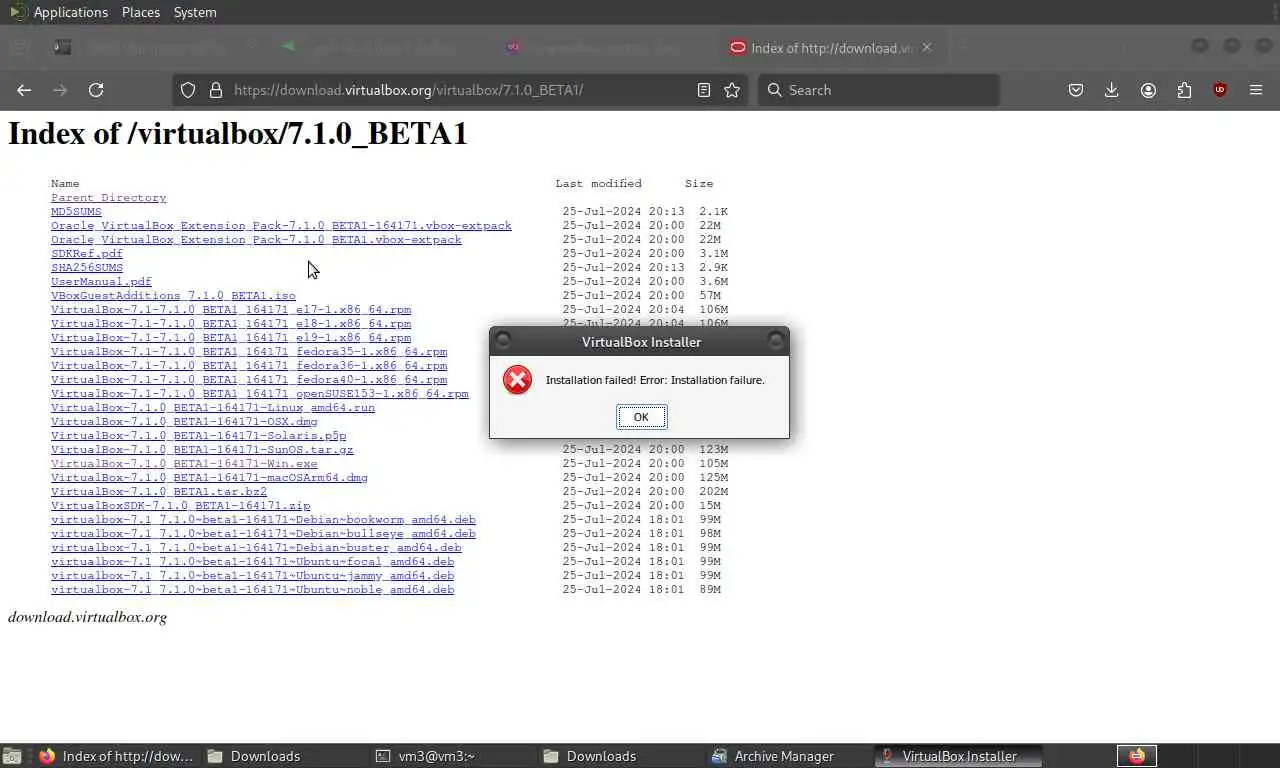
Task: Click the 'Last modified' column header text
Action: 598,184
